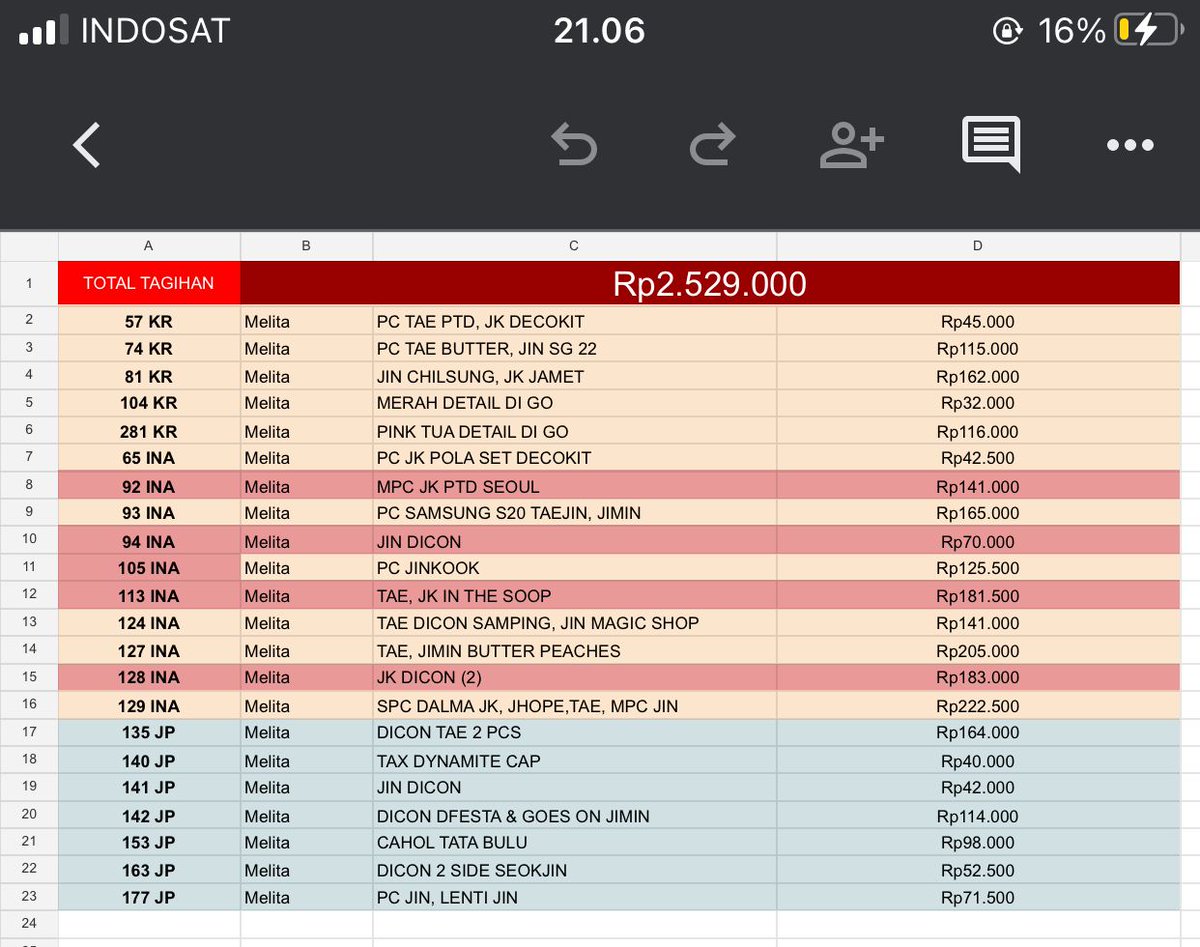Screen dimensions: 1200x947
Task: Select price cell Rp162.000
Action: [978, 377]
